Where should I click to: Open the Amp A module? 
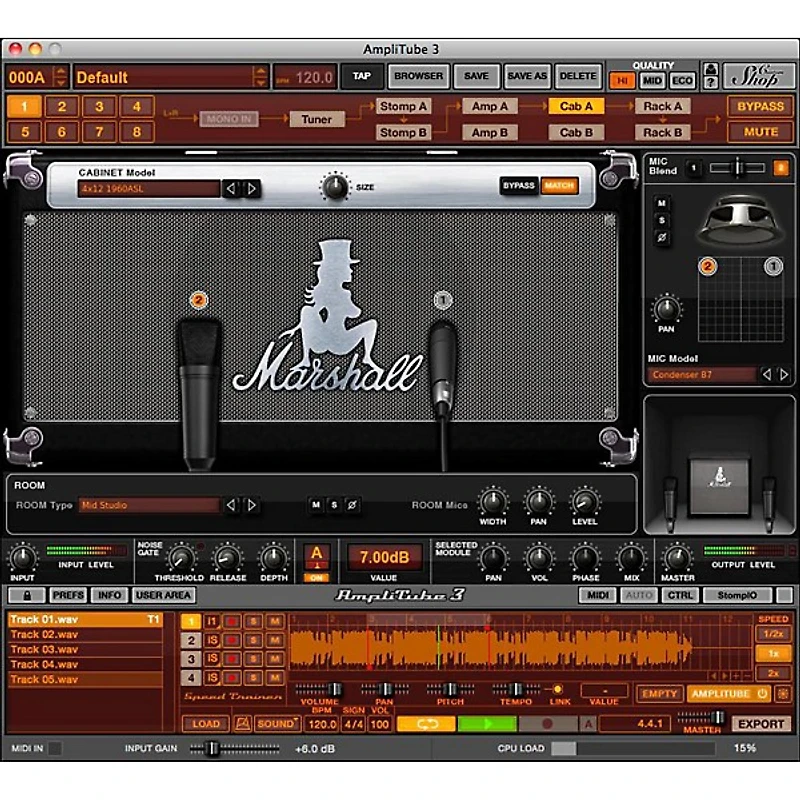pos(490,106)
